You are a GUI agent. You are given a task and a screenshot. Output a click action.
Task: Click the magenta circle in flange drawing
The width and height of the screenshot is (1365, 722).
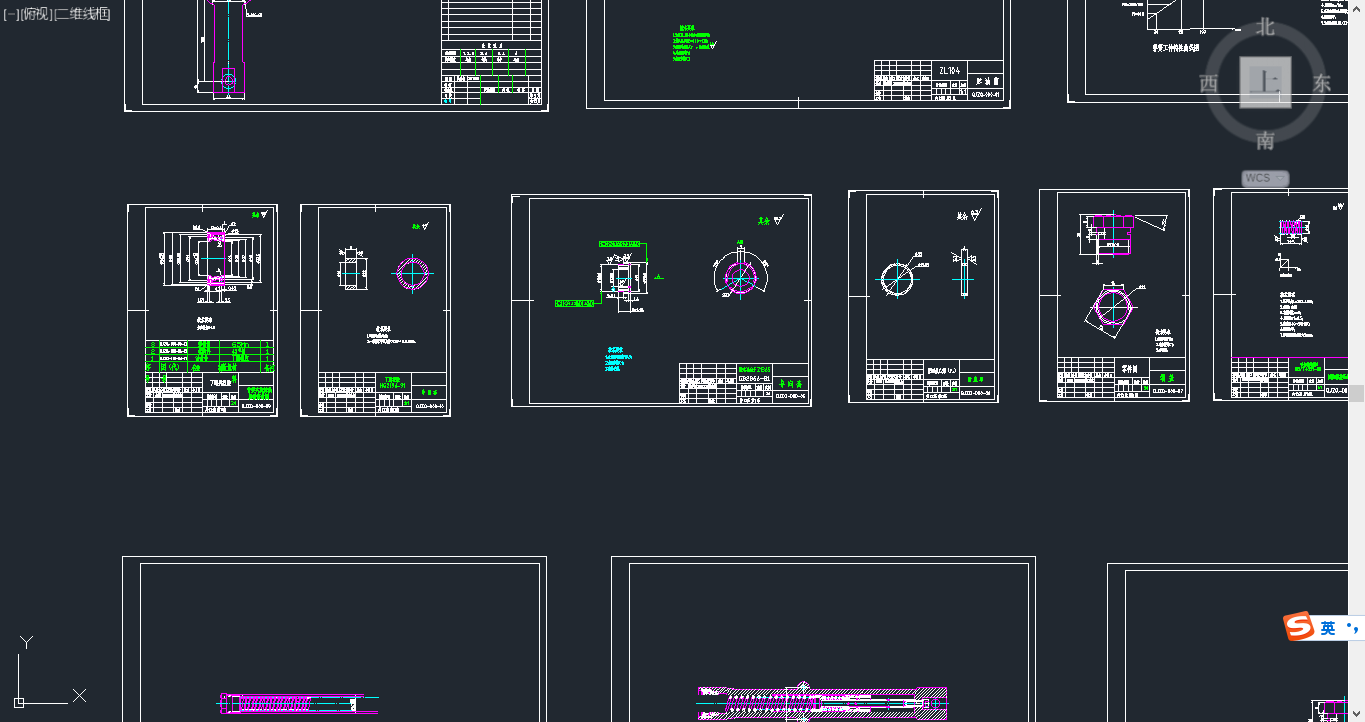(x=739, y=278)
